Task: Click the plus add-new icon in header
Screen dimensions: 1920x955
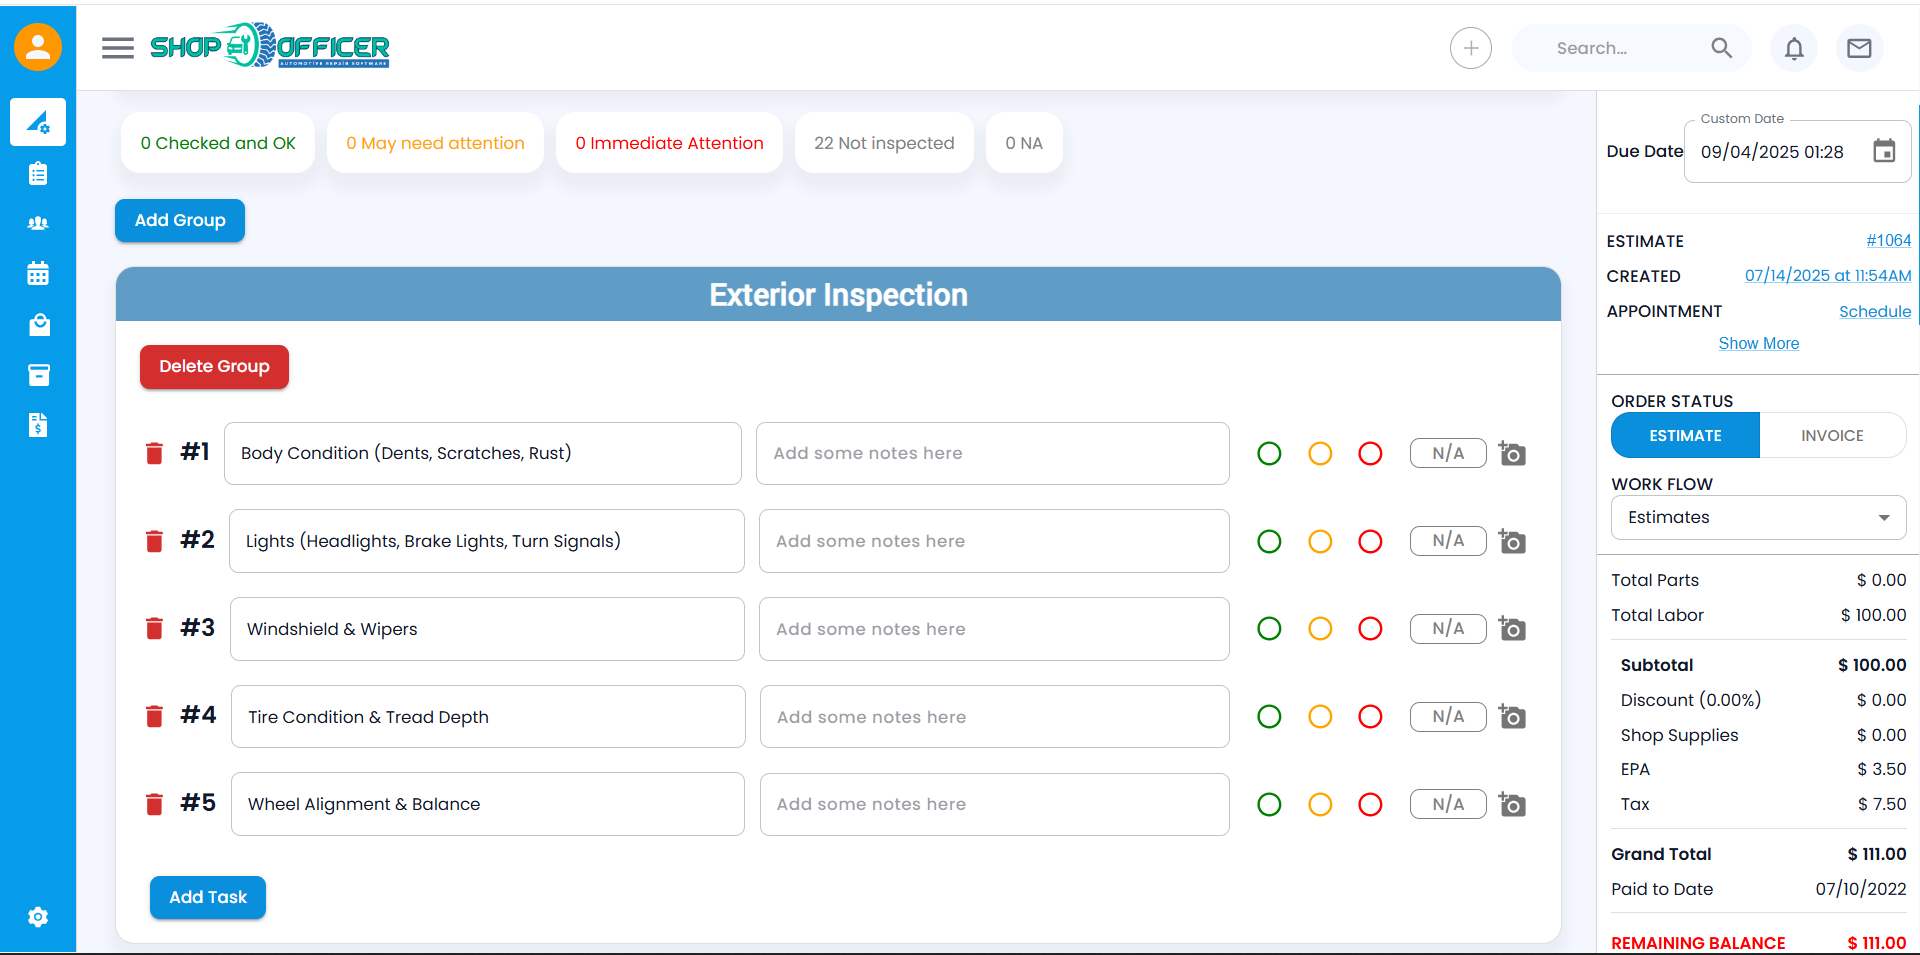Action: 1470,48
